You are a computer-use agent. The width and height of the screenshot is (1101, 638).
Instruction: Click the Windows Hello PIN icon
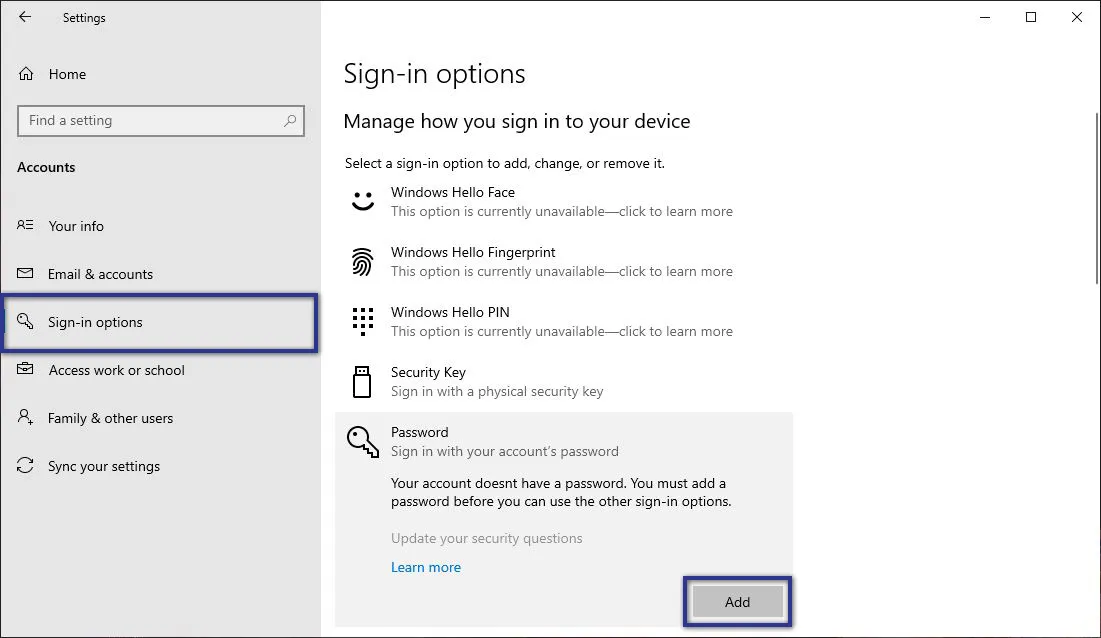[x=362, y=320]
